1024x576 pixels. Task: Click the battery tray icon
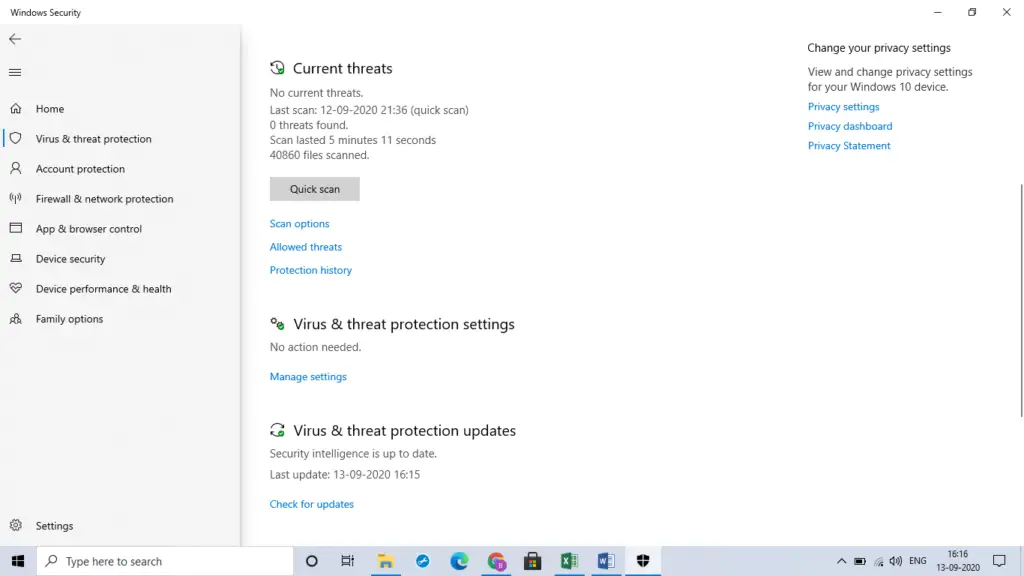pyautogui.click(x=860, y=561)
